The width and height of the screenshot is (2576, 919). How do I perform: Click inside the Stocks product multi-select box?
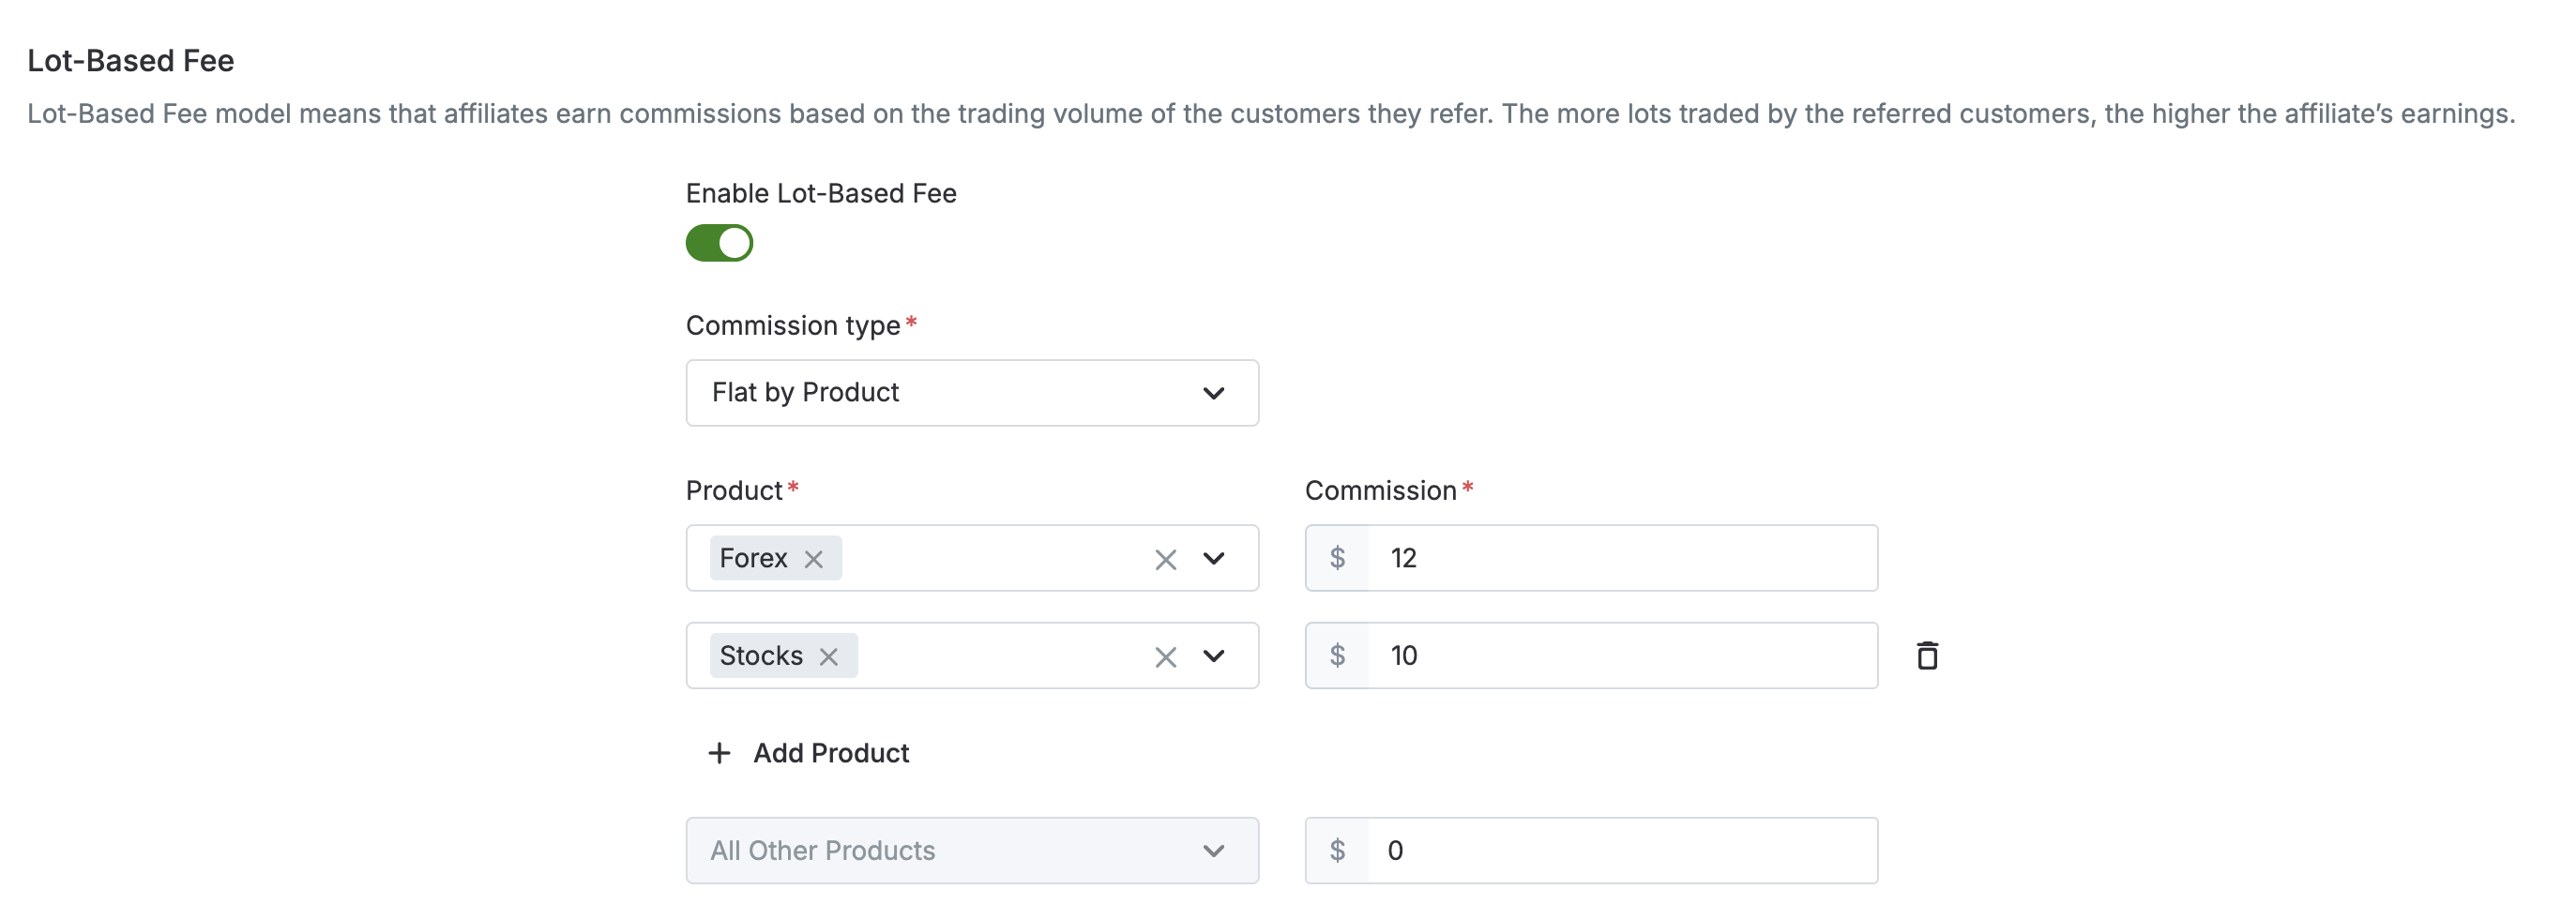point(1000,656)
